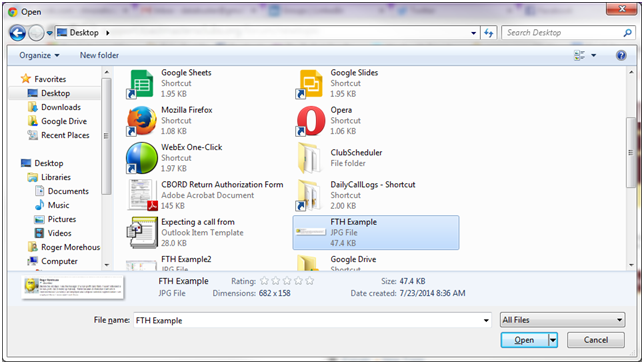Click the Chrome icon in title bar

pyautogui.click(x=13, y=12)
